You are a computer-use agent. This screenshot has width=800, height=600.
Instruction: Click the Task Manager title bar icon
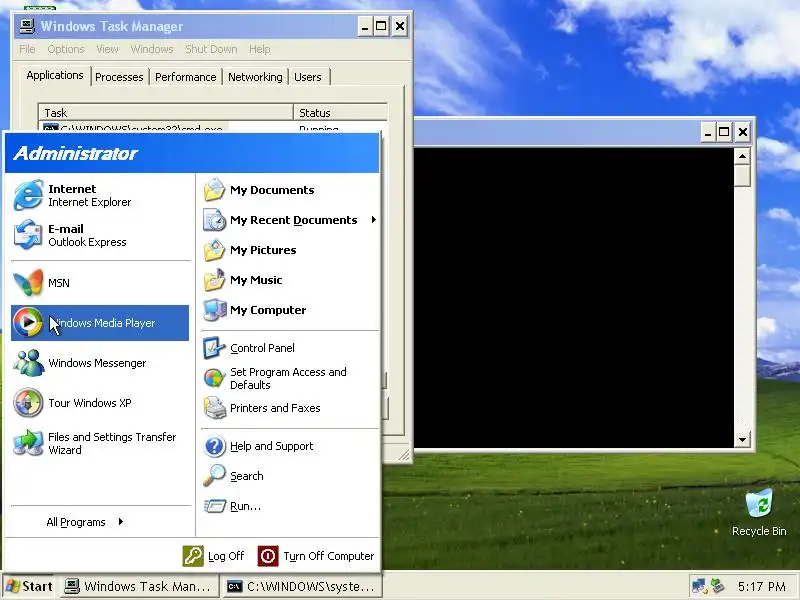click(x=27, y=26)
